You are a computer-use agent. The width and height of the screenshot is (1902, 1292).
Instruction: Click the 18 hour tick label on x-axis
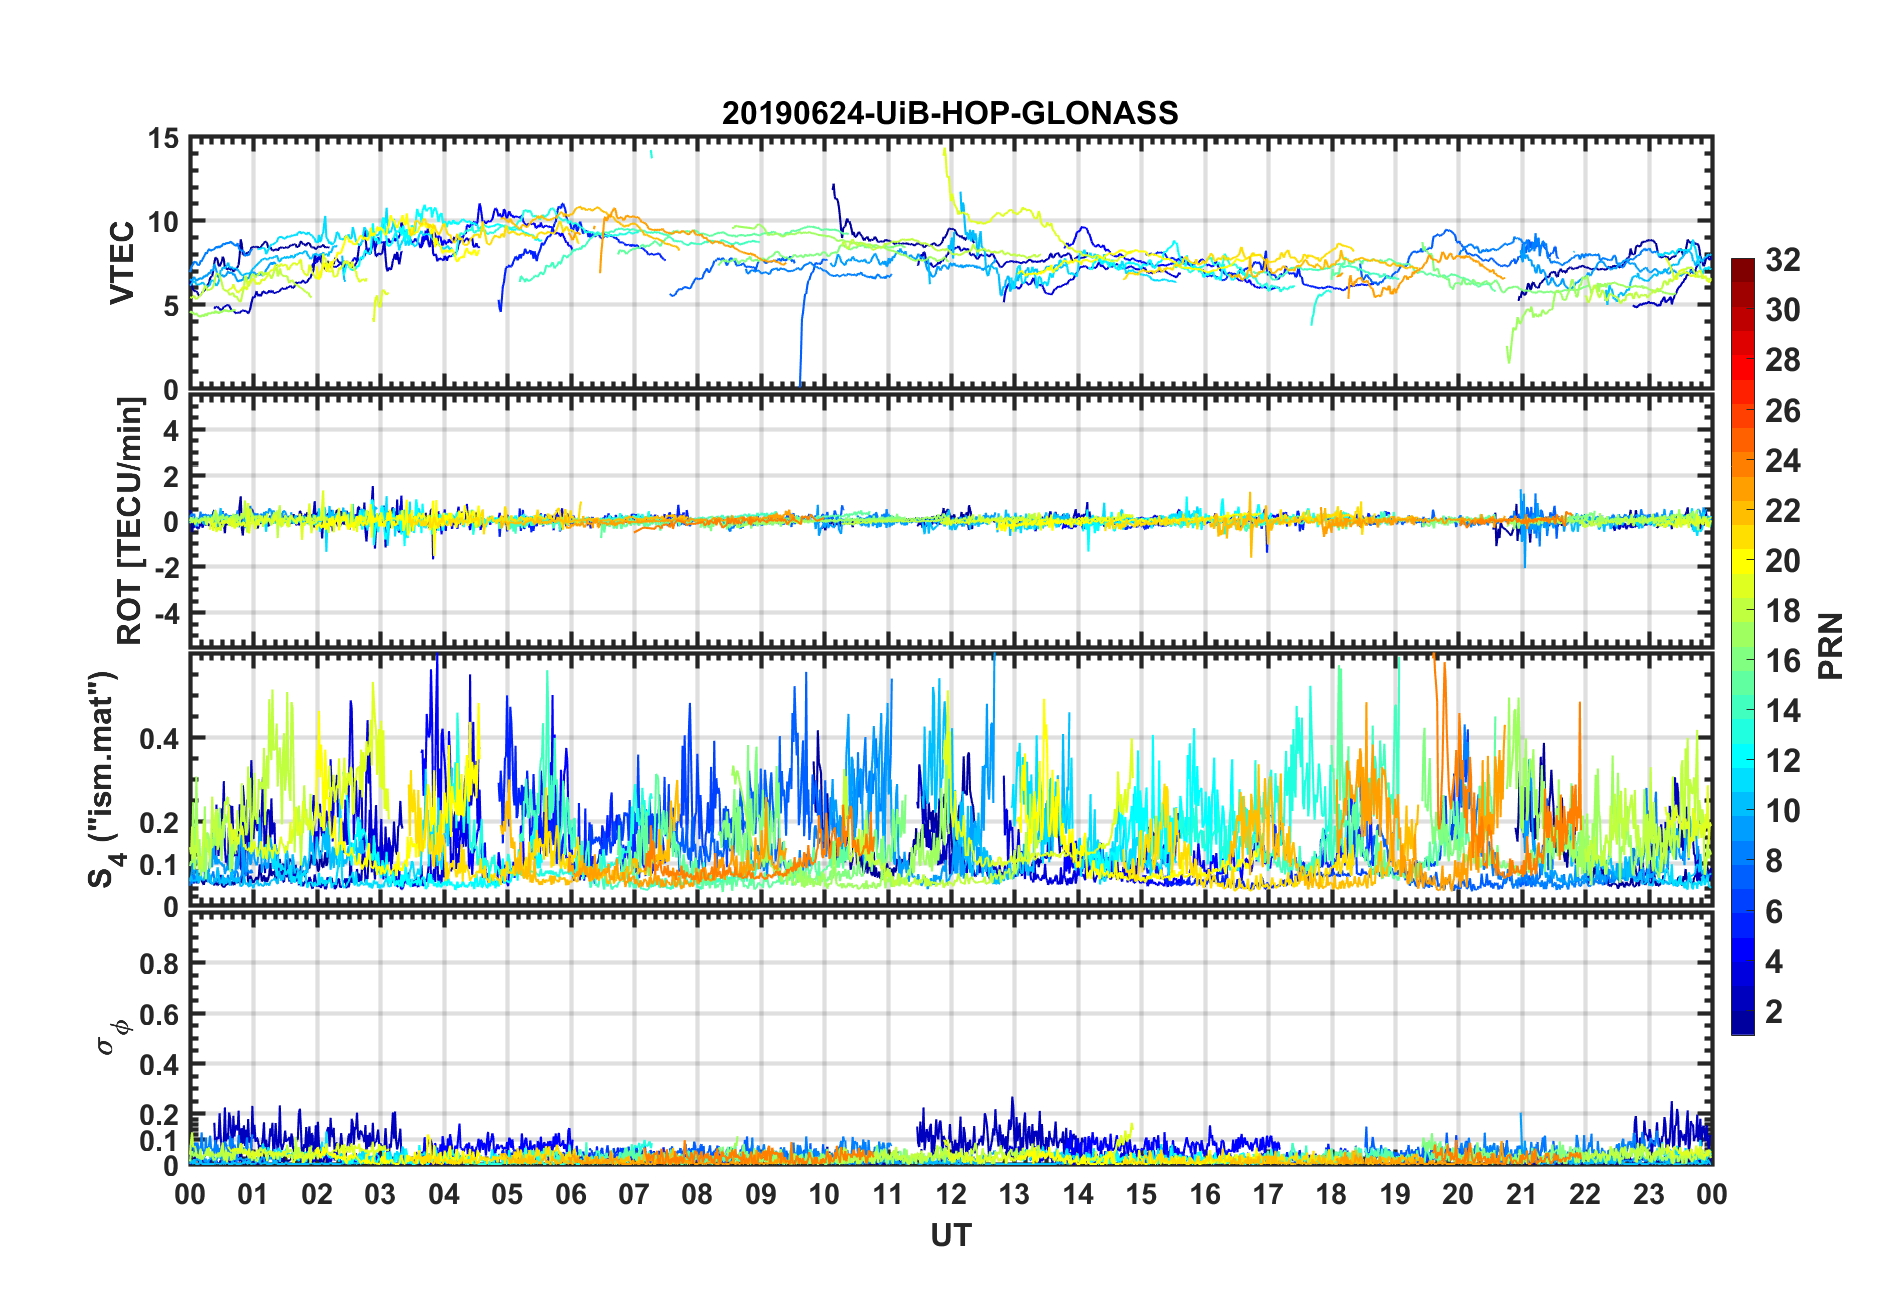(1331, 1194)
